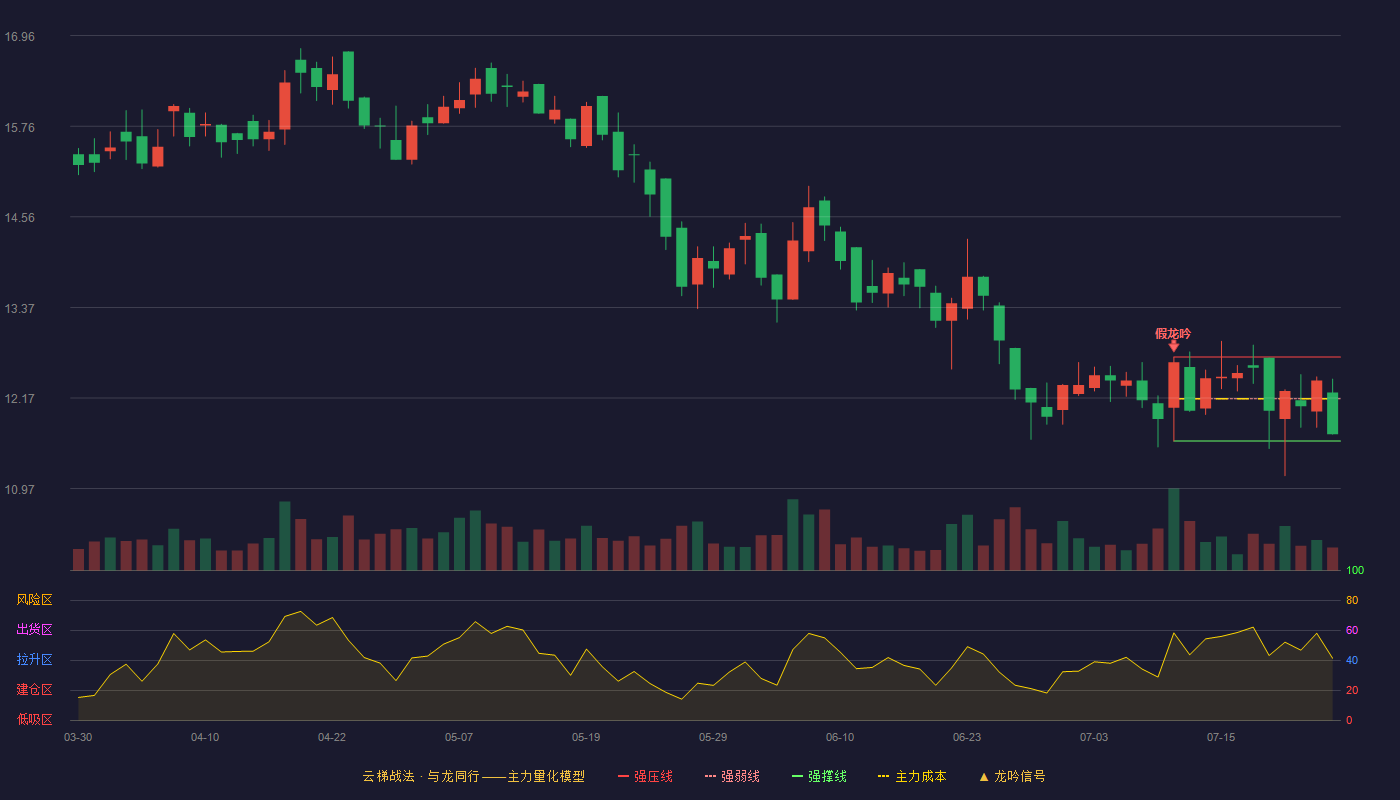
Task: Click the 04-10 date axis label
Action: click(x=205, y=737)
